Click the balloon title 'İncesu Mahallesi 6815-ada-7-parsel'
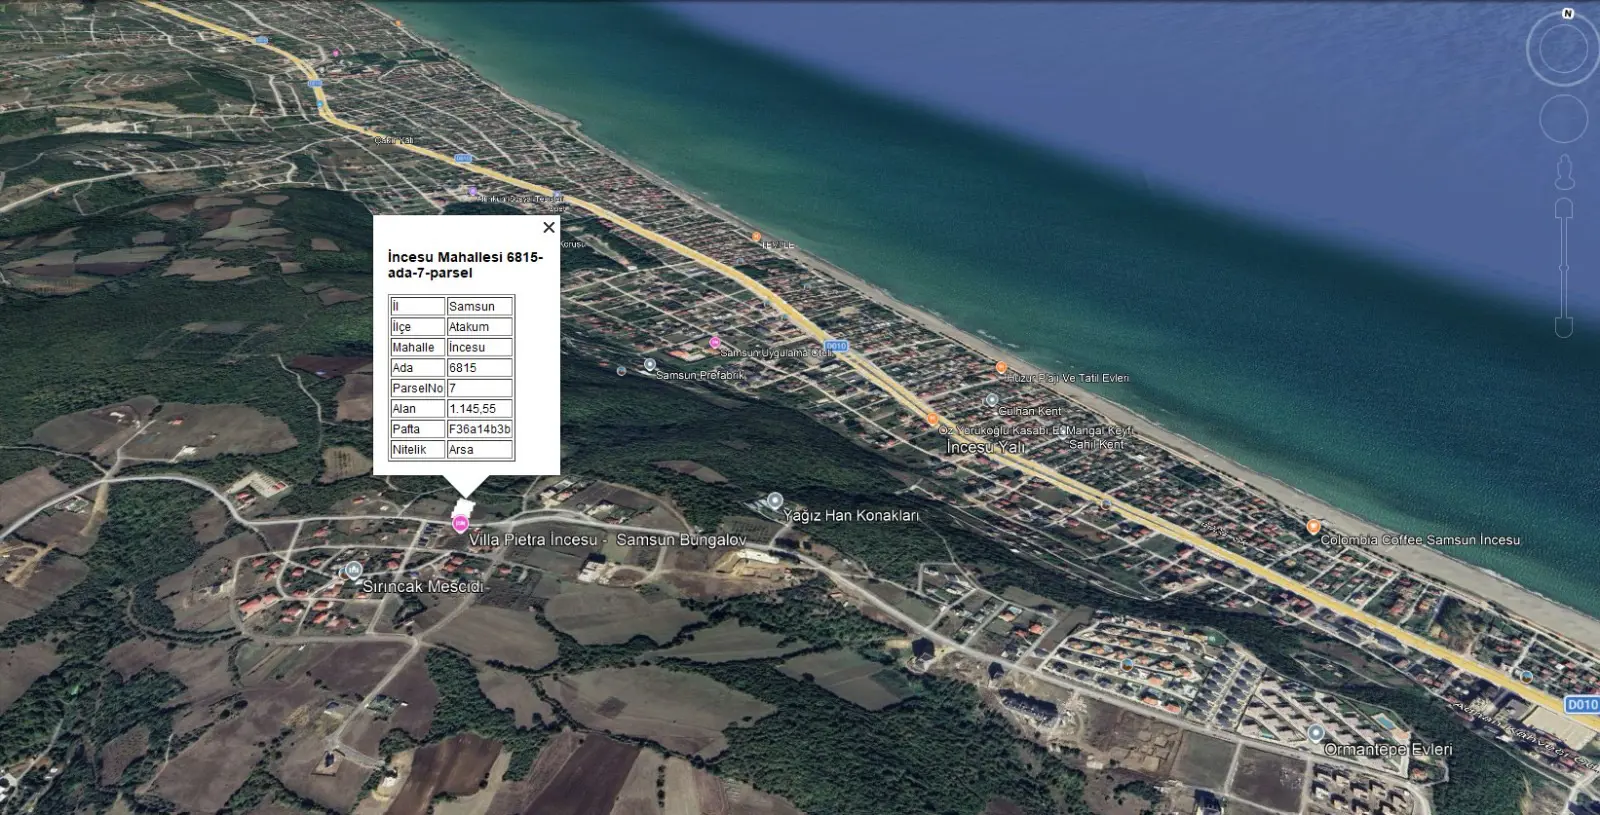The image size is (1600, 815). (x=465, y=265)
